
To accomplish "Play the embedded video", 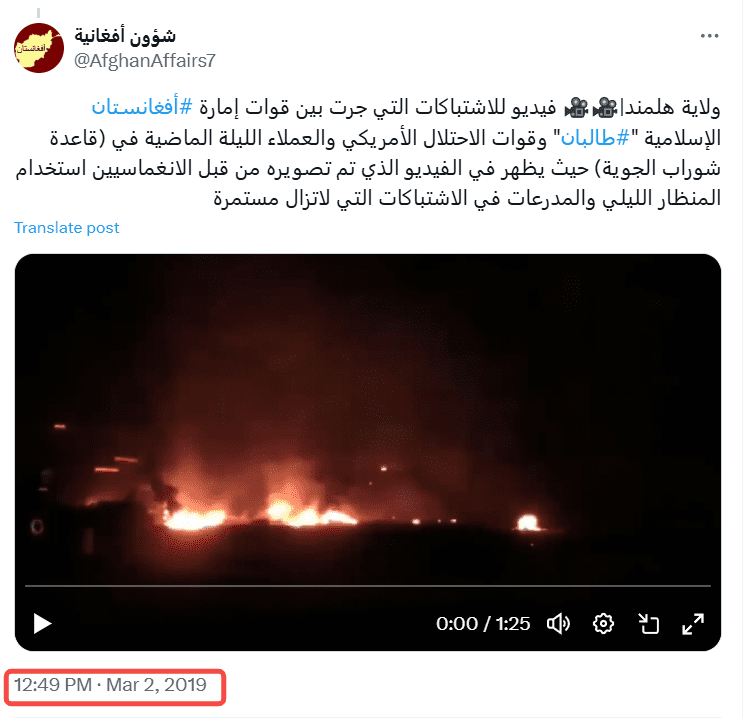I will (42, 623).
